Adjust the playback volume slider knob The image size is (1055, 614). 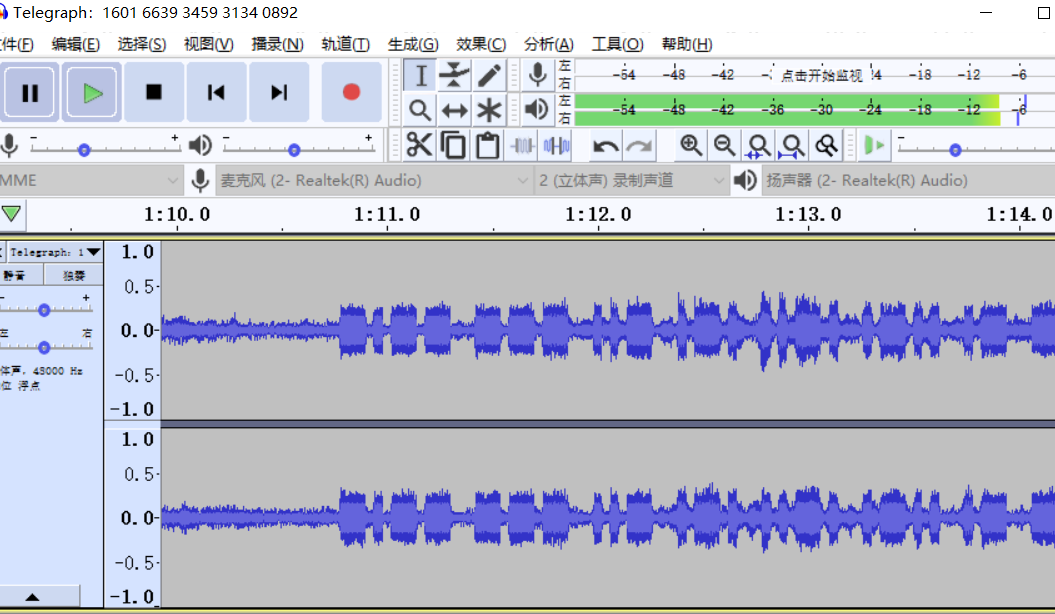pos(294,150)
